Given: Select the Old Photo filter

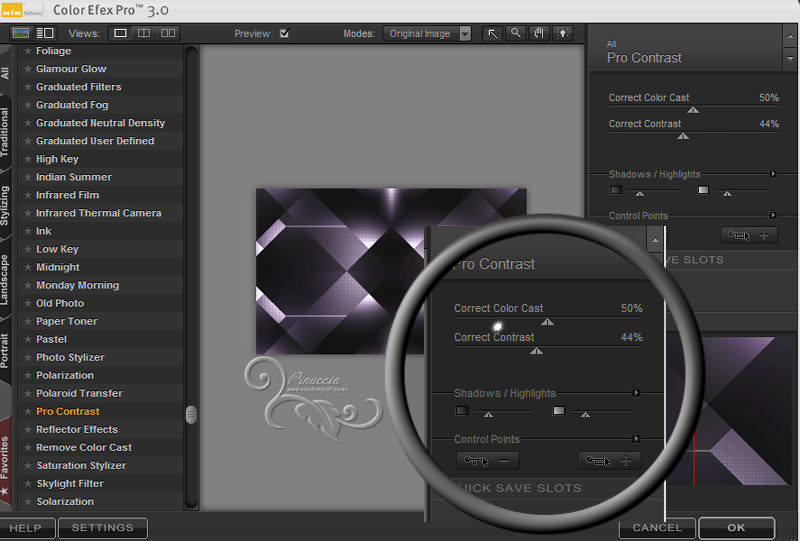Looking at the screenshot, I should pos(60,303).
